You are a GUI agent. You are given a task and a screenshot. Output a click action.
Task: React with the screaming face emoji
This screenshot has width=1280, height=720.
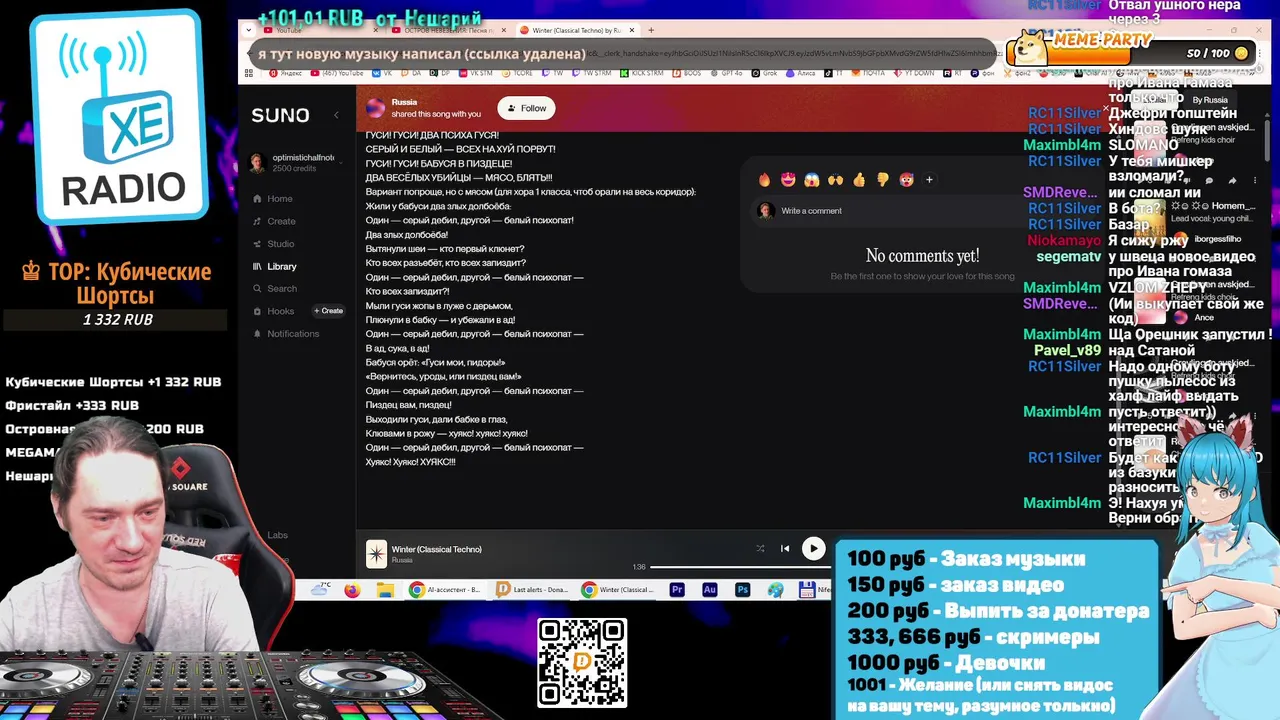pos(812,180)
